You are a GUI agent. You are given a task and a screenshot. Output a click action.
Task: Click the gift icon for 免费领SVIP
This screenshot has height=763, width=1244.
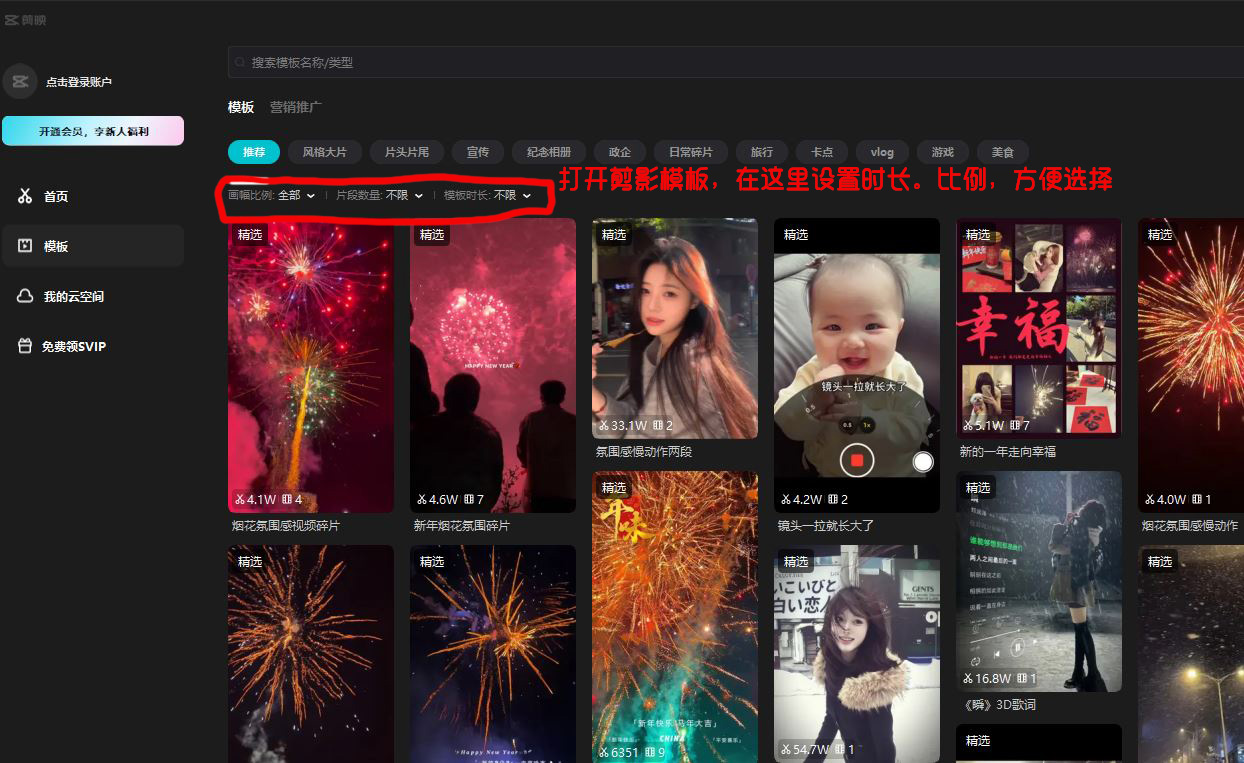coord(25,346)
